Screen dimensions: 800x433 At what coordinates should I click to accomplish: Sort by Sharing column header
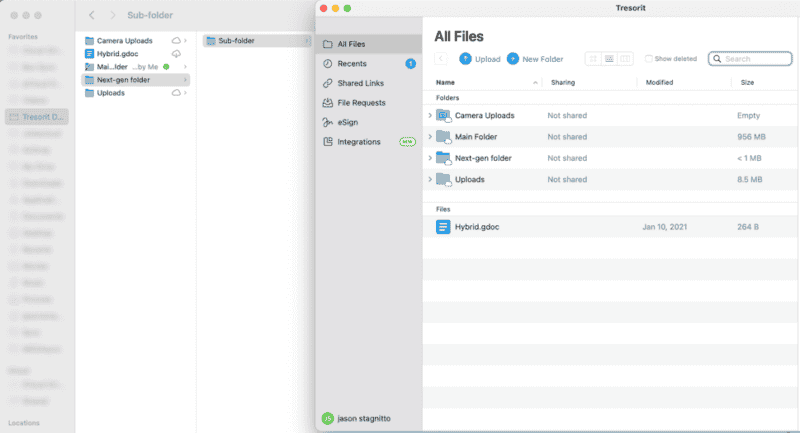coord(563,82)
